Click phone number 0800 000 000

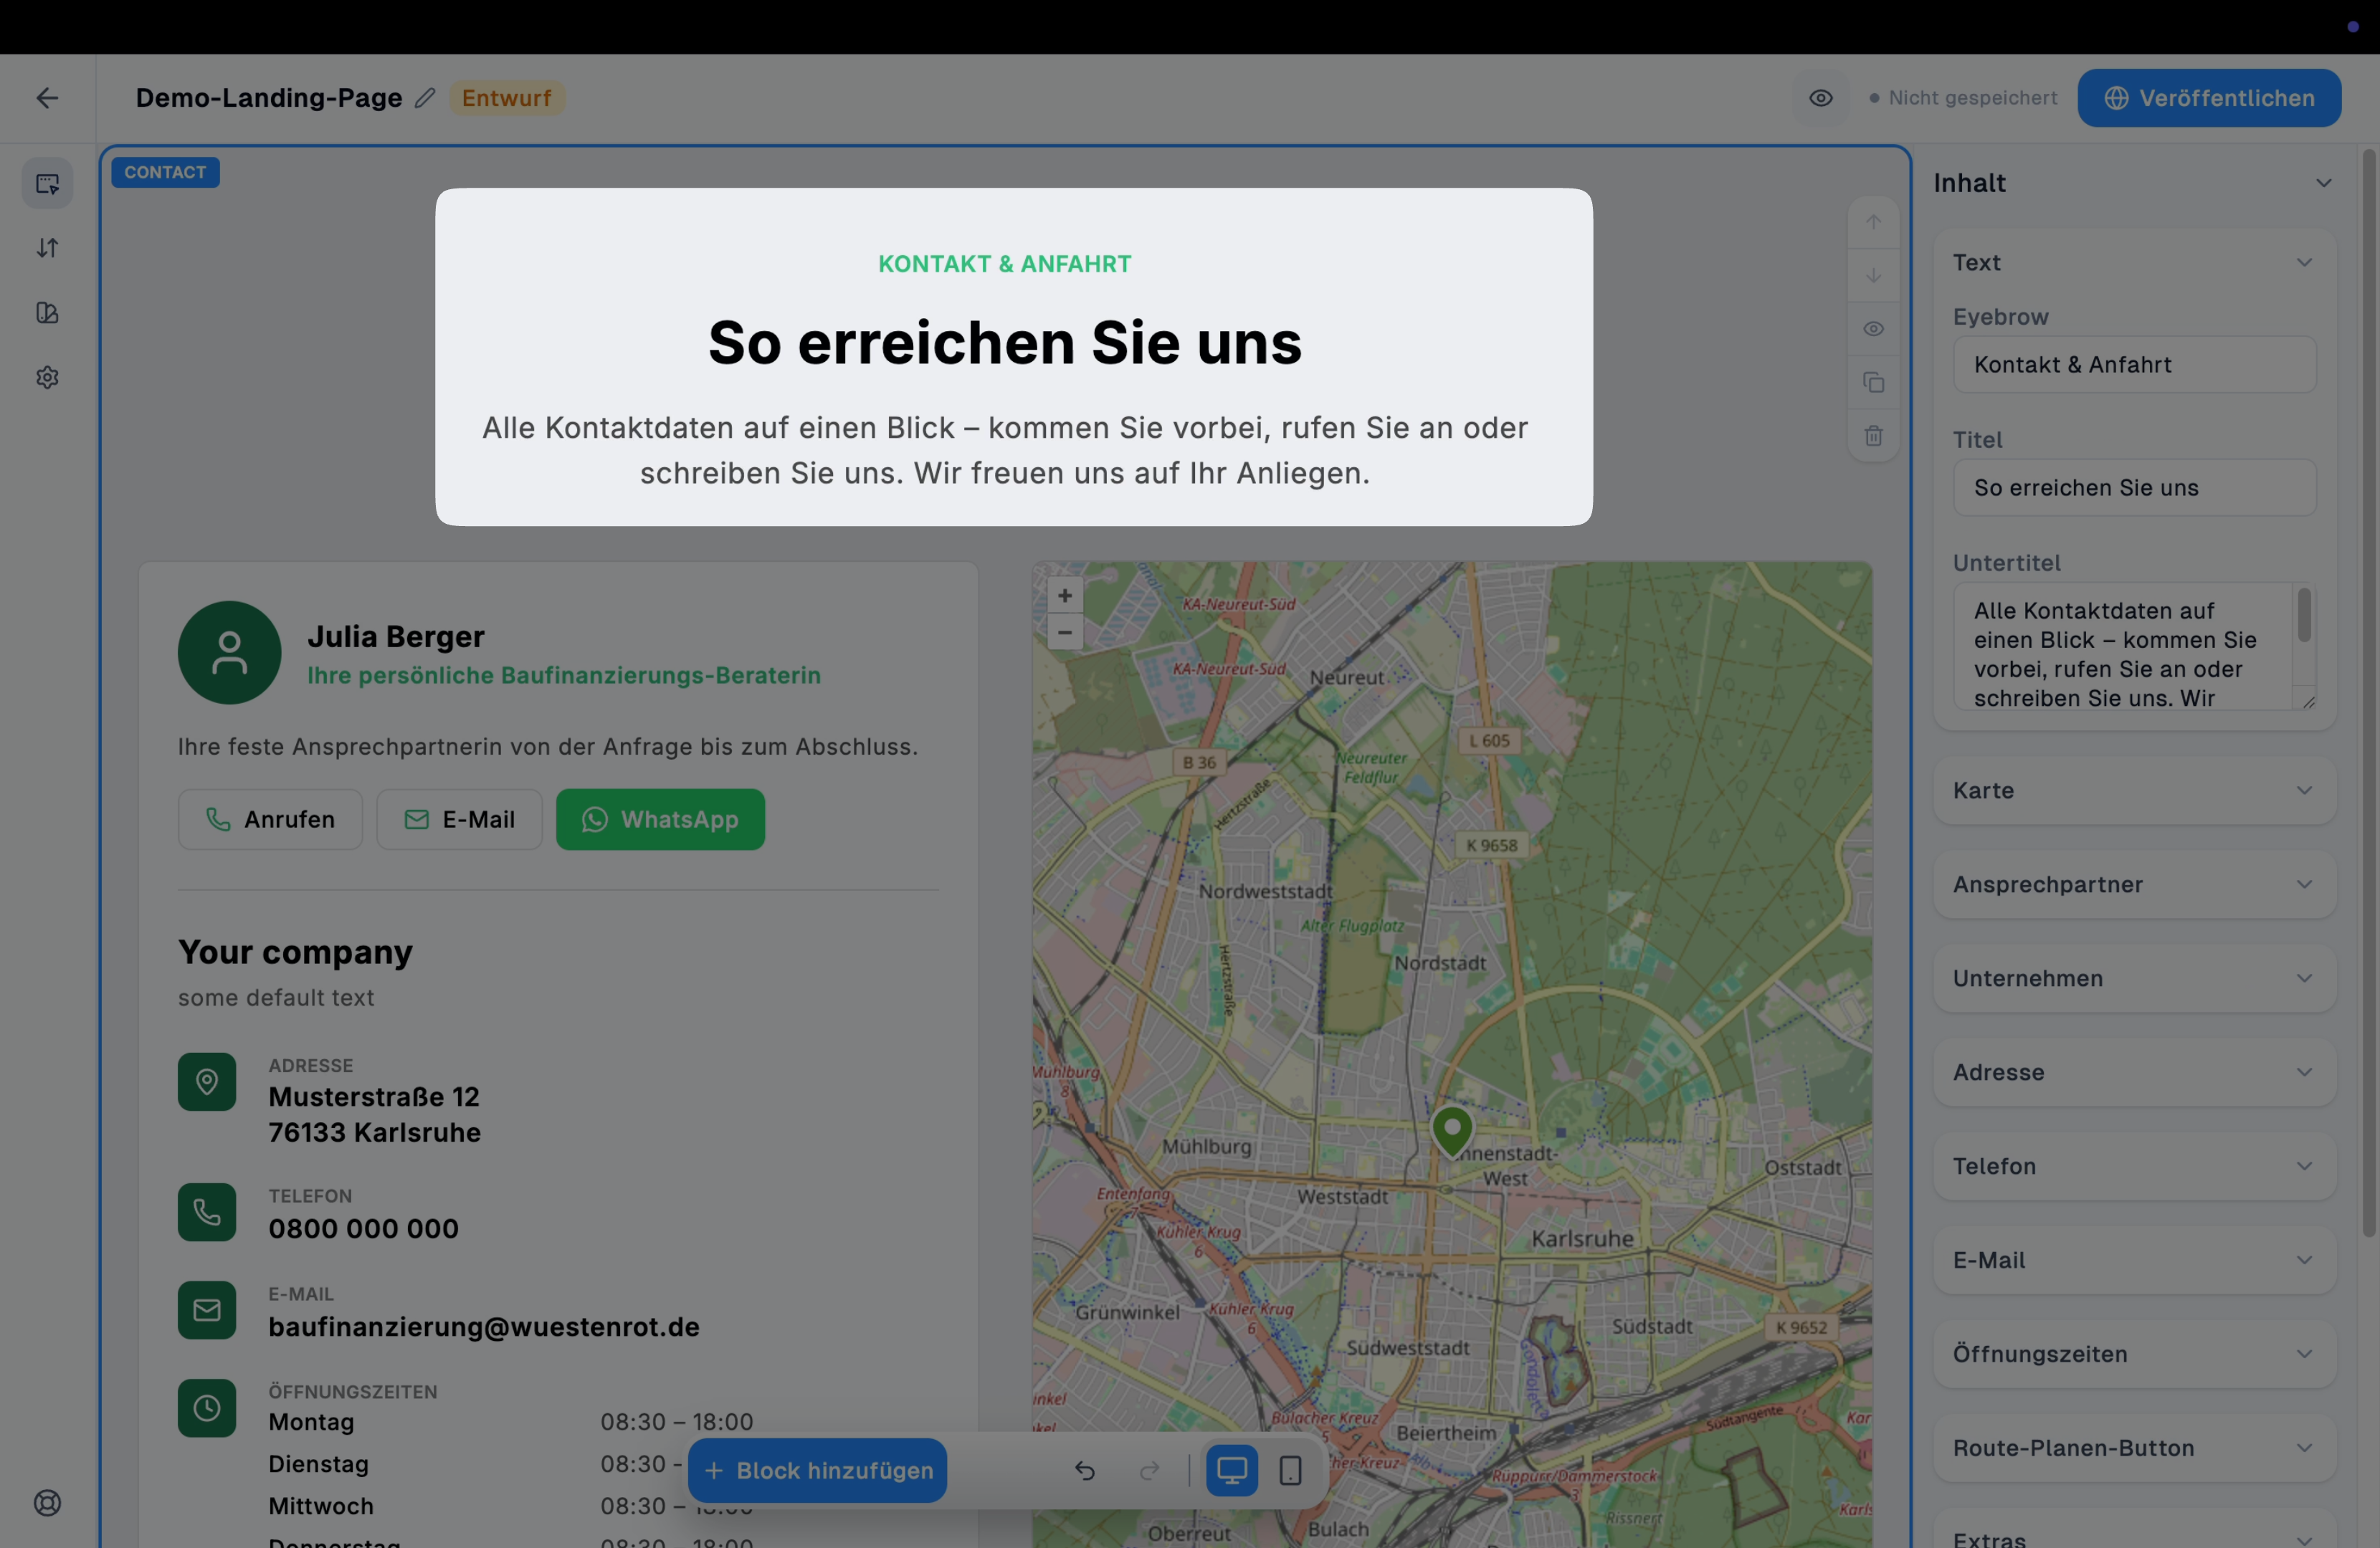(x=363, y=1228)
